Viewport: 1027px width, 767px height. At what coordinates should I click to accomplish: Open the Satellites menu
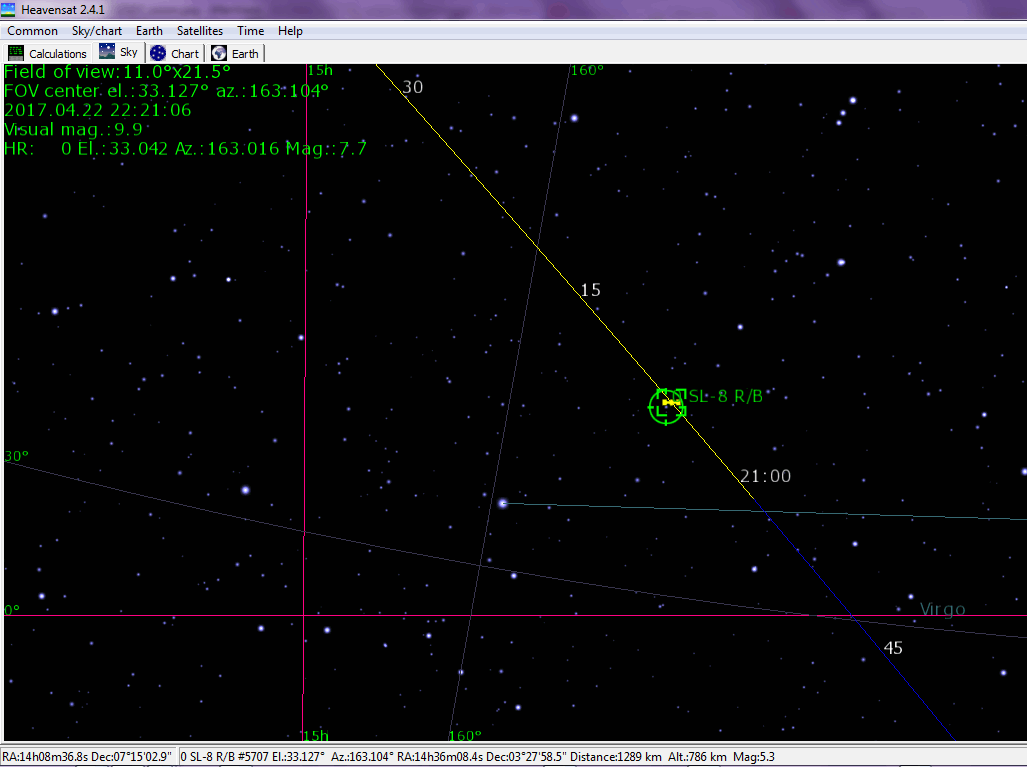coord(200,31)
